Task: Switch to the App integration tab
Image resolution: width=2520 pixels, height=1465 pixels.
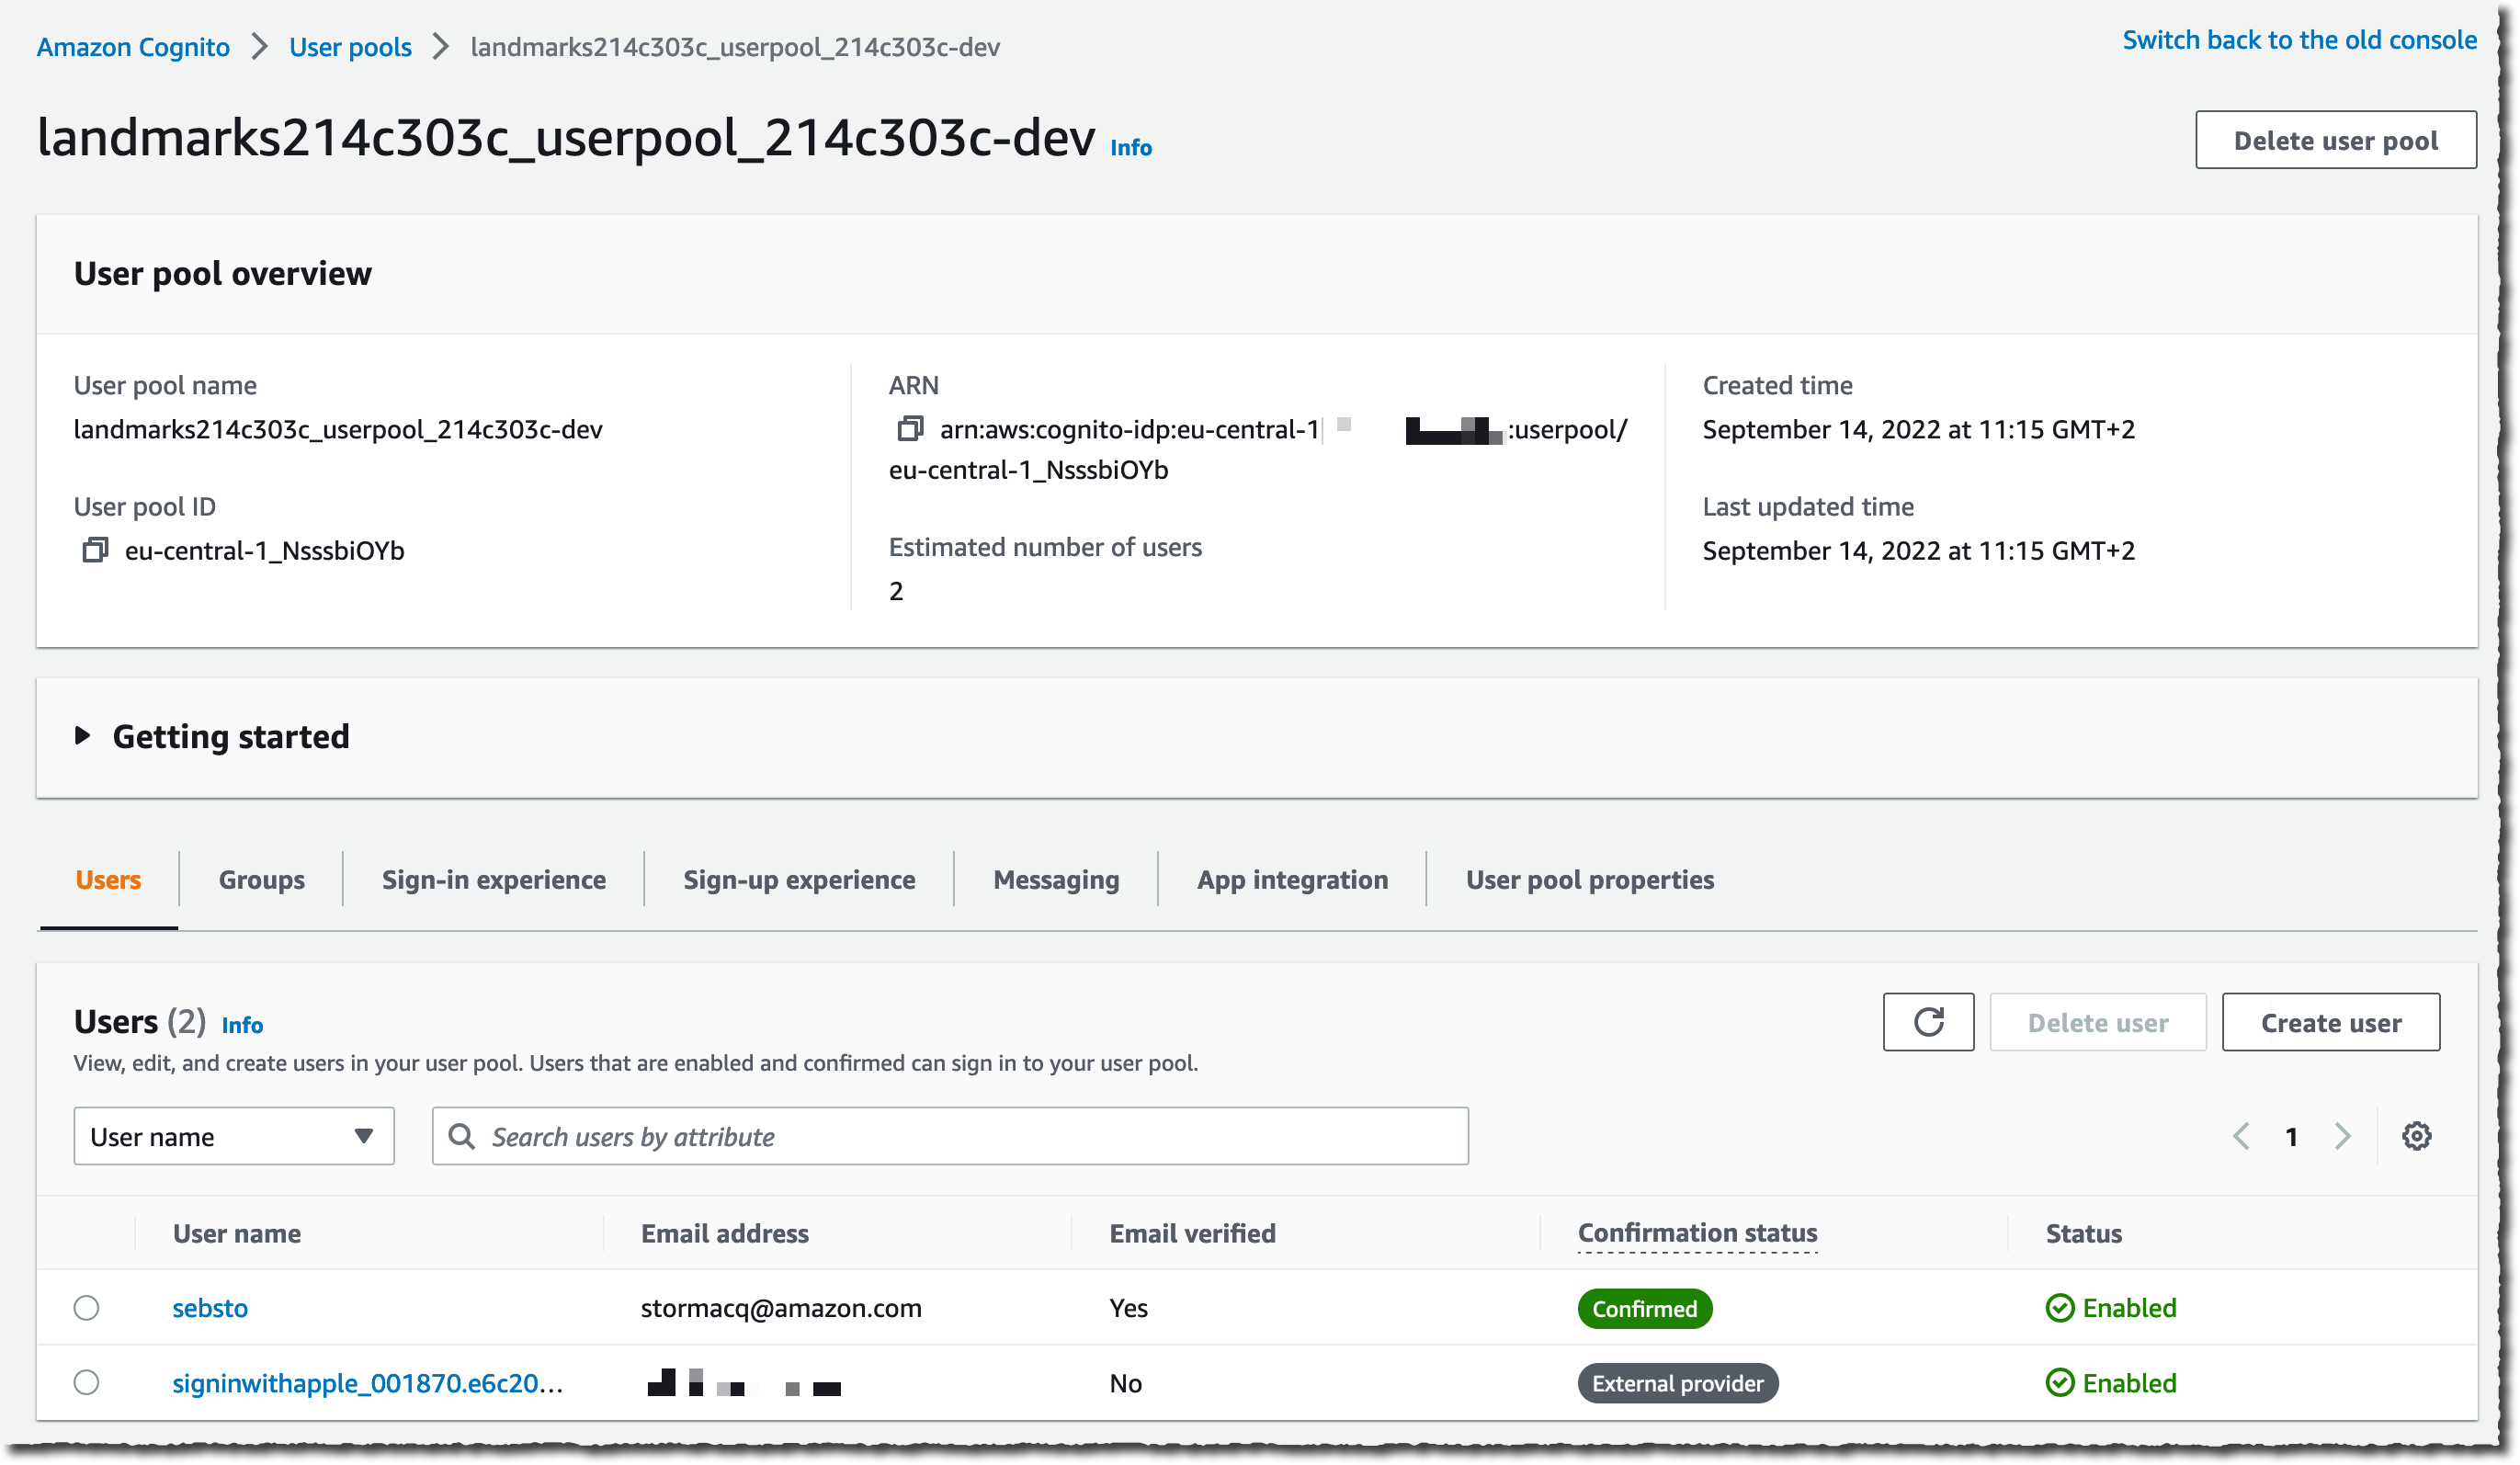Action: [1290, 879]
